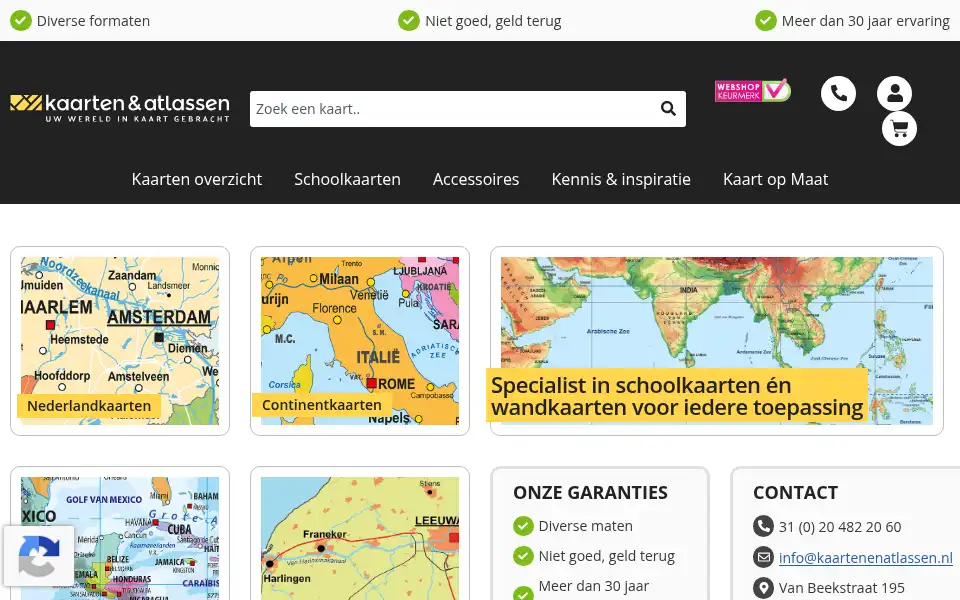Click phone number 31 (0) 20 482 20 60

[840, 527]
